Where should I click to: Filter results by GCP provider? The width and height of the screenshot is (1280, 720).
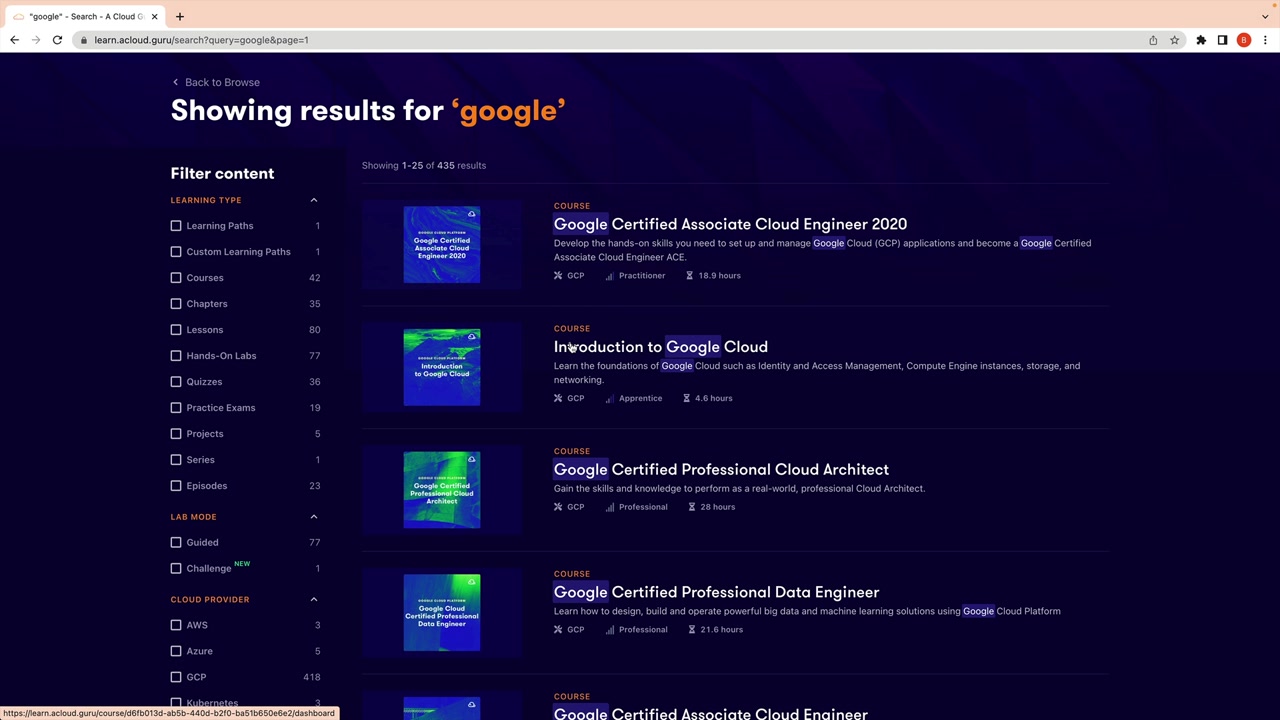click(176, 677)
